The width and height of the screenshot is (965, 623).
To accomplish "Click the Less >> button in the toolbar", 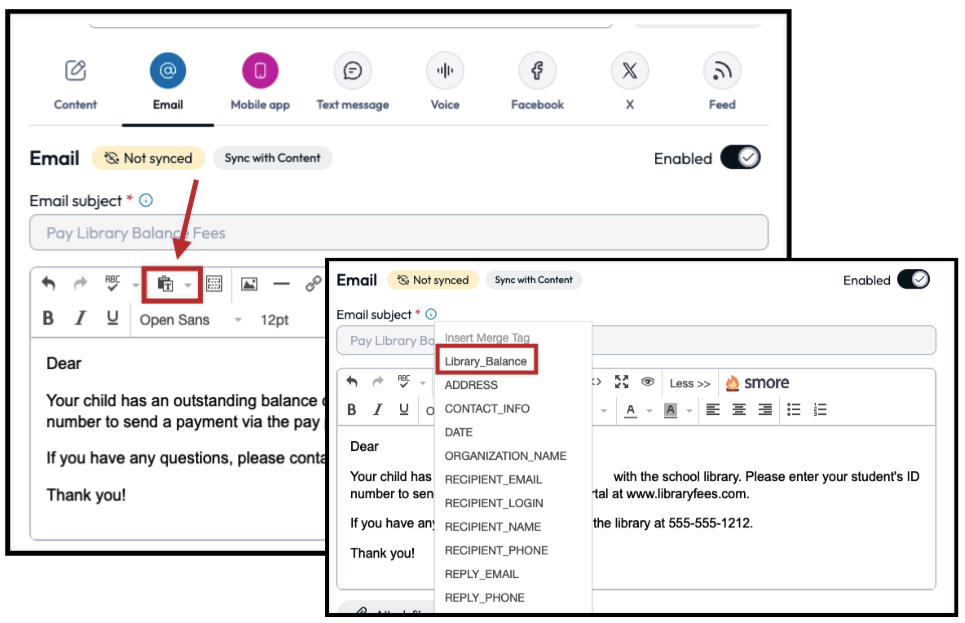I will 692,381.
